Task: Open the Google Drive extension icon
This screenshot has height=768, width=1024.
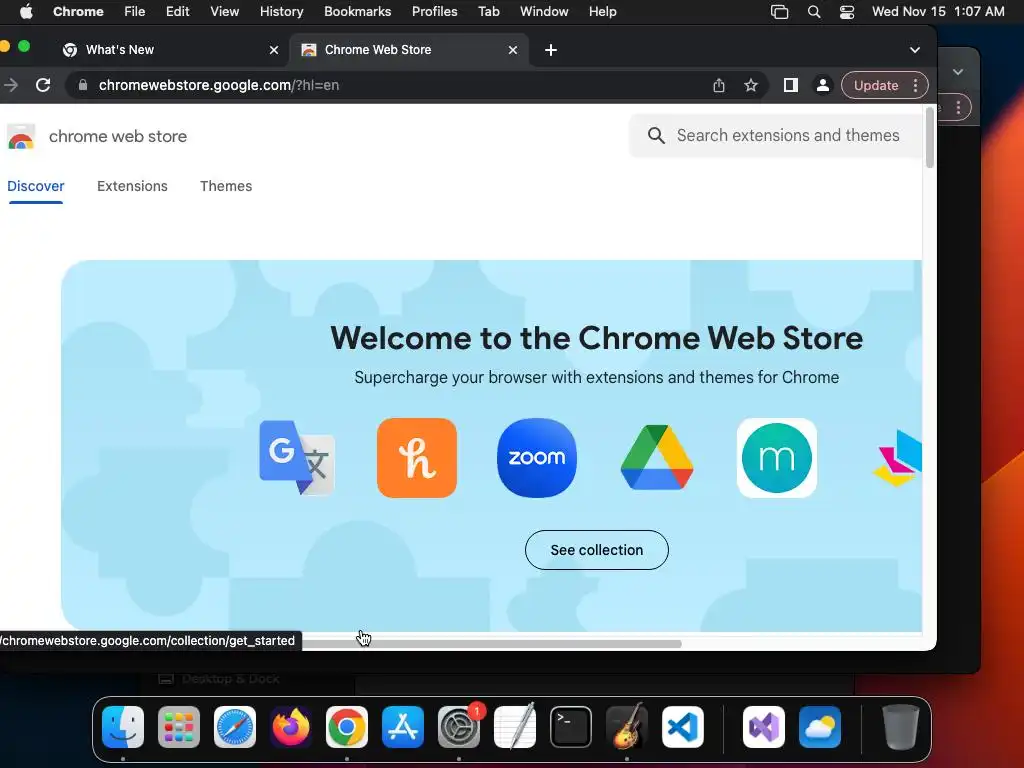Action: tap(657, 457)
